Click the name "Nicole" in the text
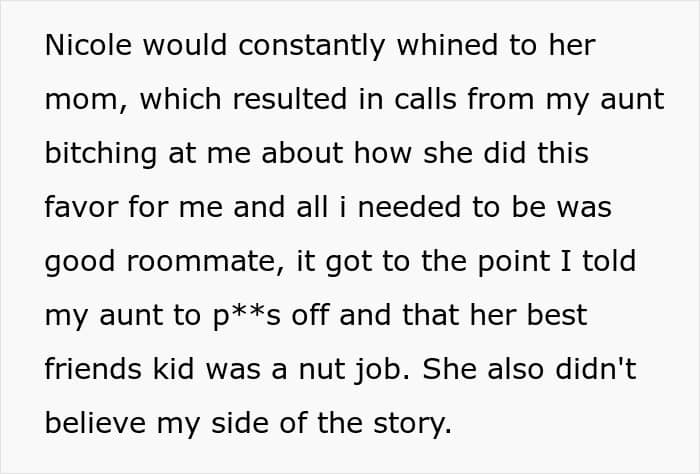 (83, 47)
